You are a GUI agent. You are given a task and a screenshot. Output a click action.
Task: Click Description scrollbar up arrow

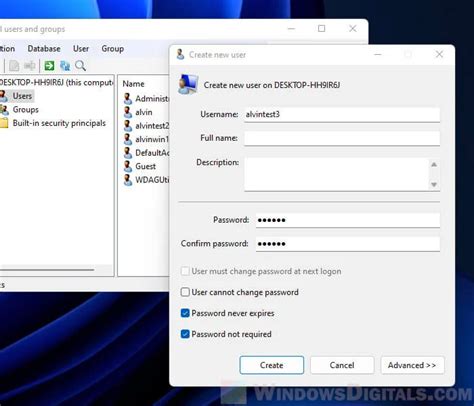(434, 164)
